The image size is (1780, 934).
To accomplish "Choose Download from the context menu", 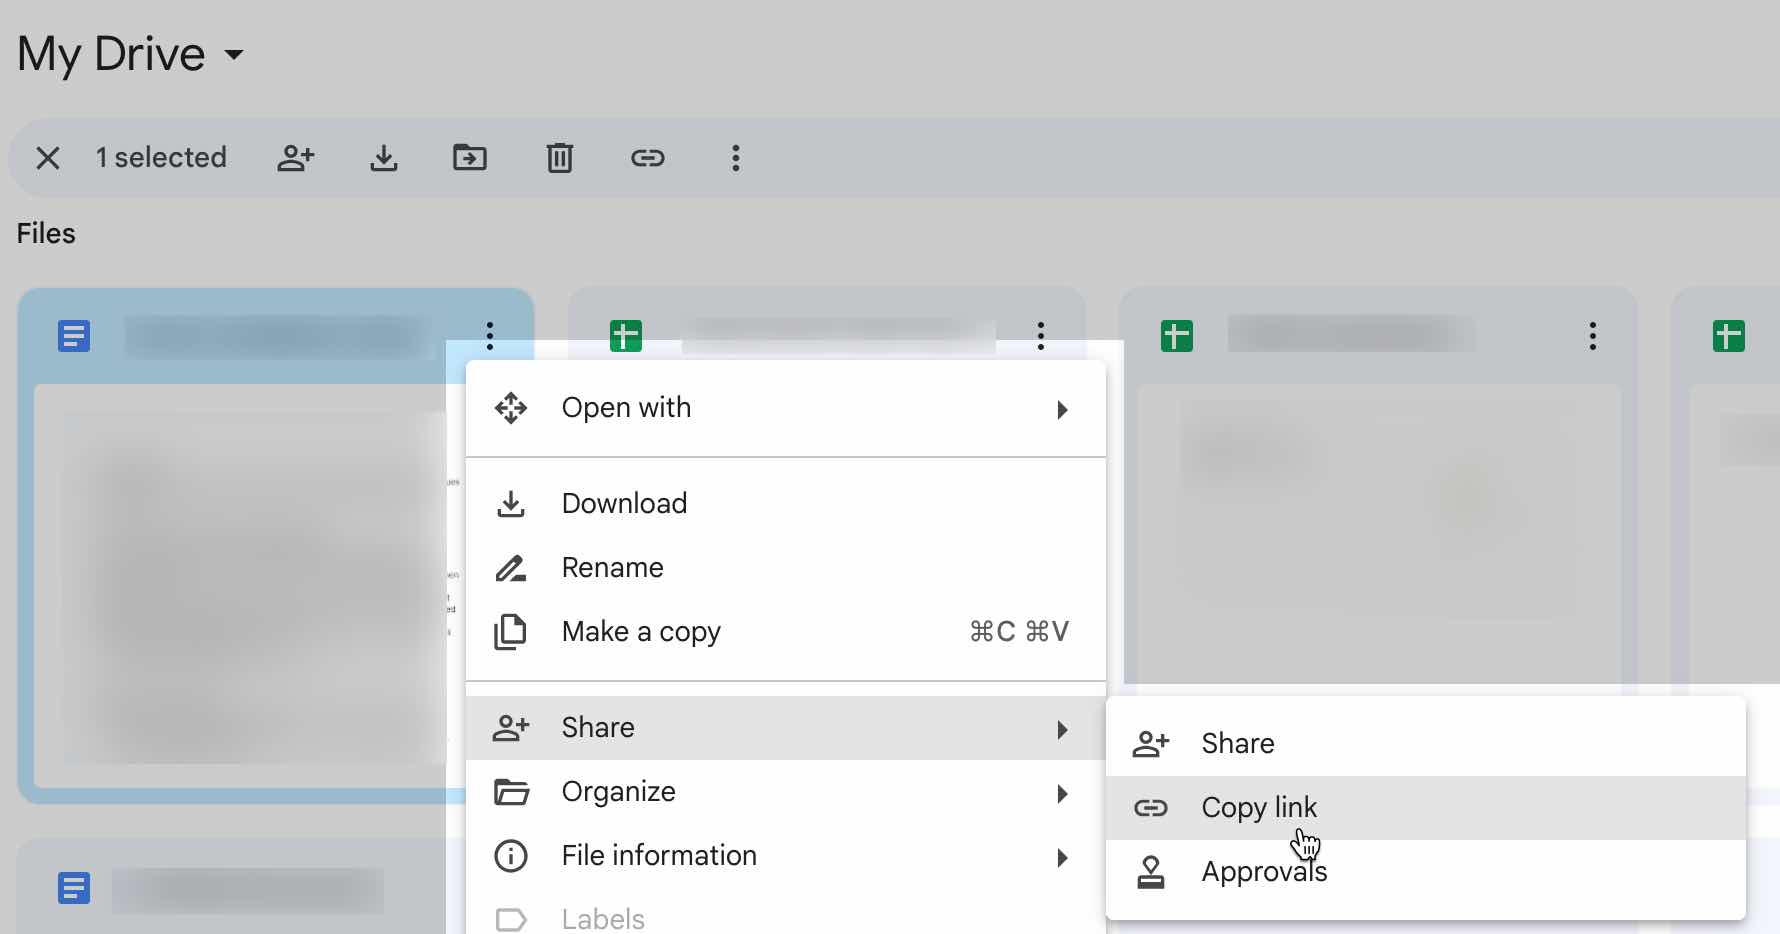I will tap(623, 503).
